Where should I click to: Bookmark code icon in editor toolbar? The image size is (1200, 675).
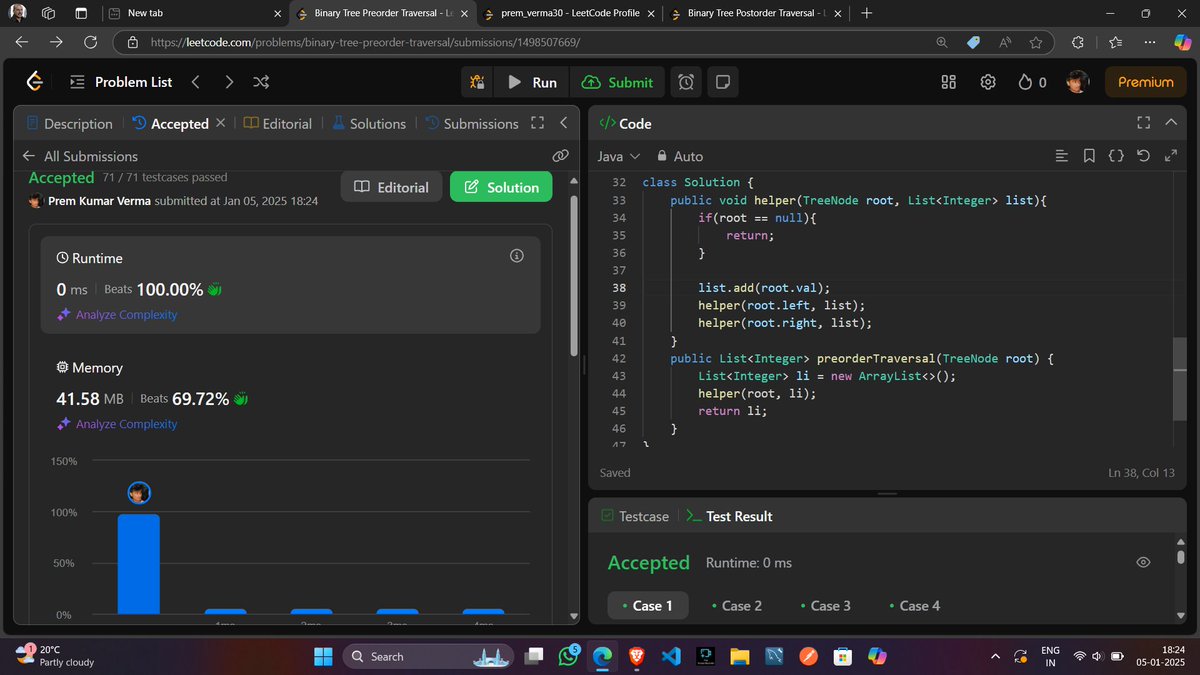tap(1089, 156)
